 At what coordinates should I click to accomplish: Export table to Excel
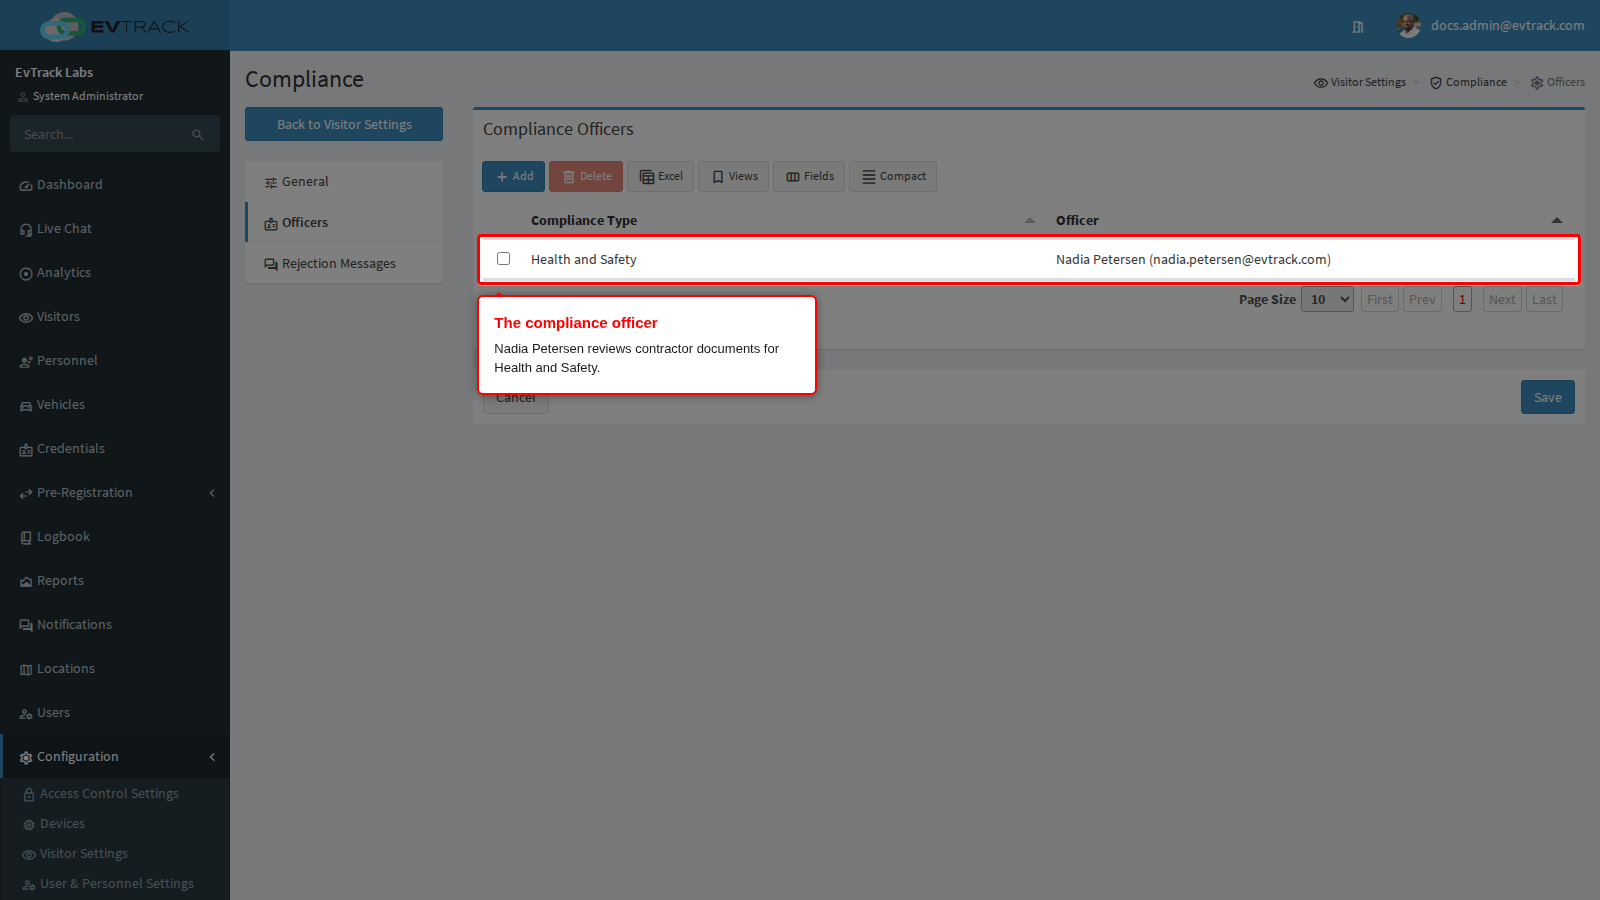(661, 177)
